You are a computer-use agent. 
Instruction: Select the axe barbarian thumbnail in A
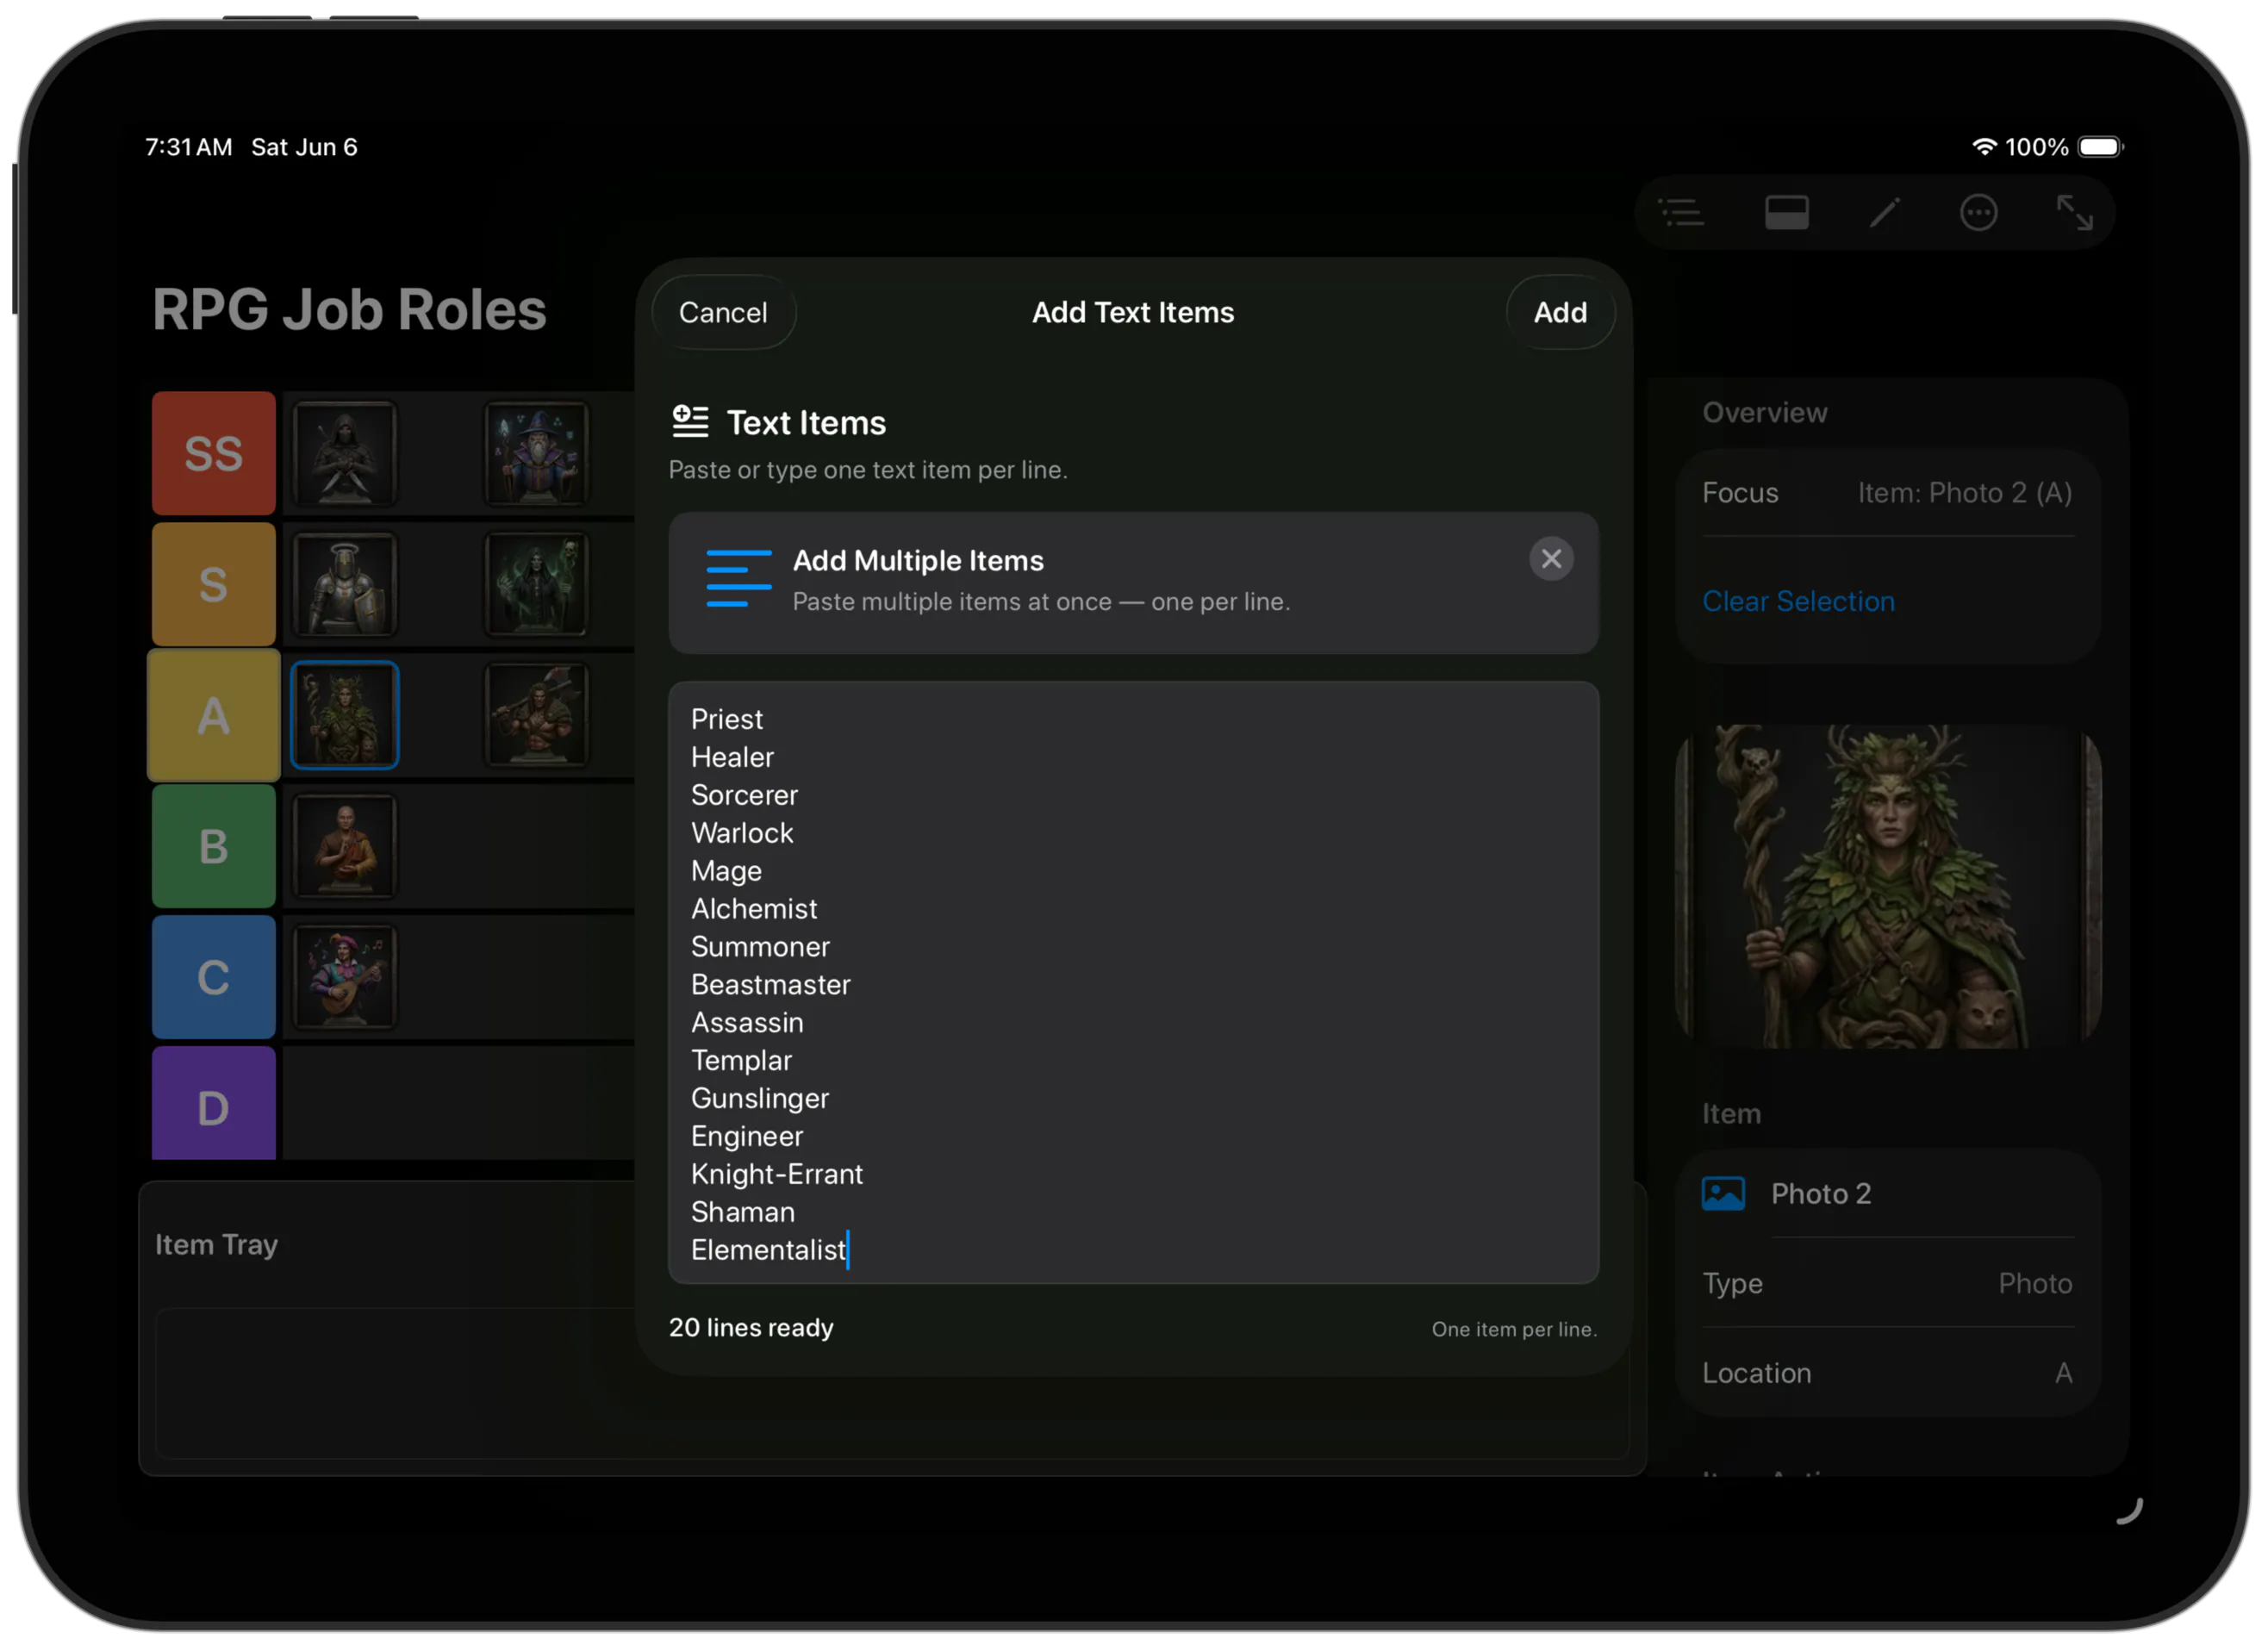tap(537, 716)
